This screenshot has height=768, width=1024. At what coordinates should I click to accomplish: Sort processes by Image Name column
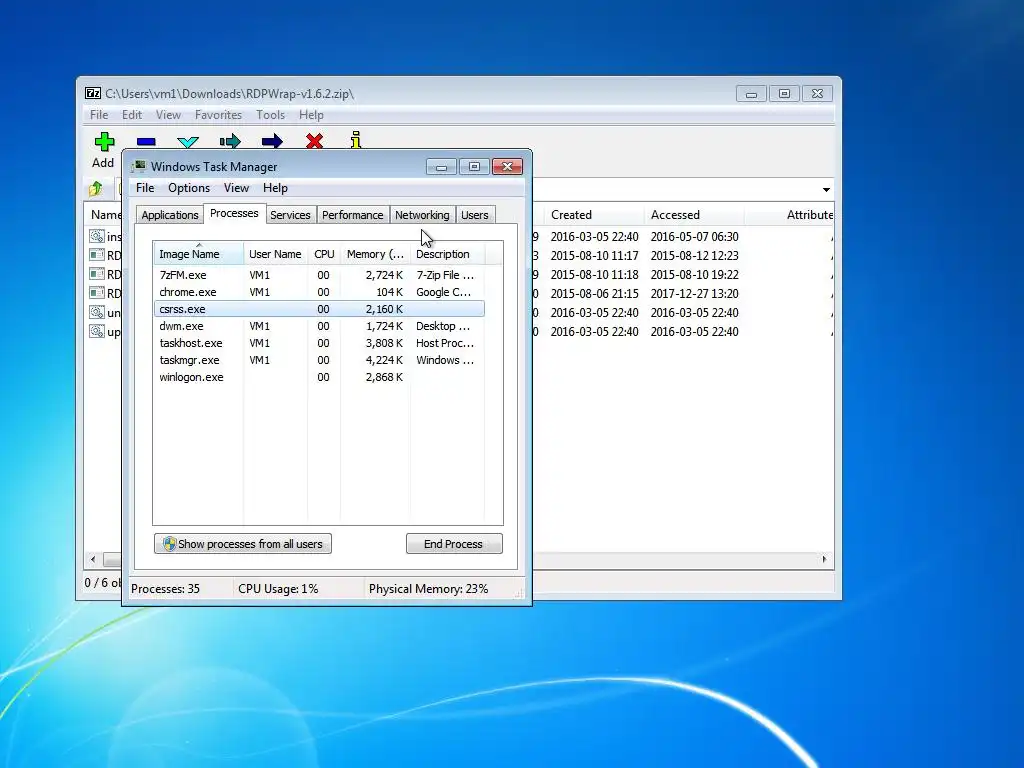[x=198, y=253]
